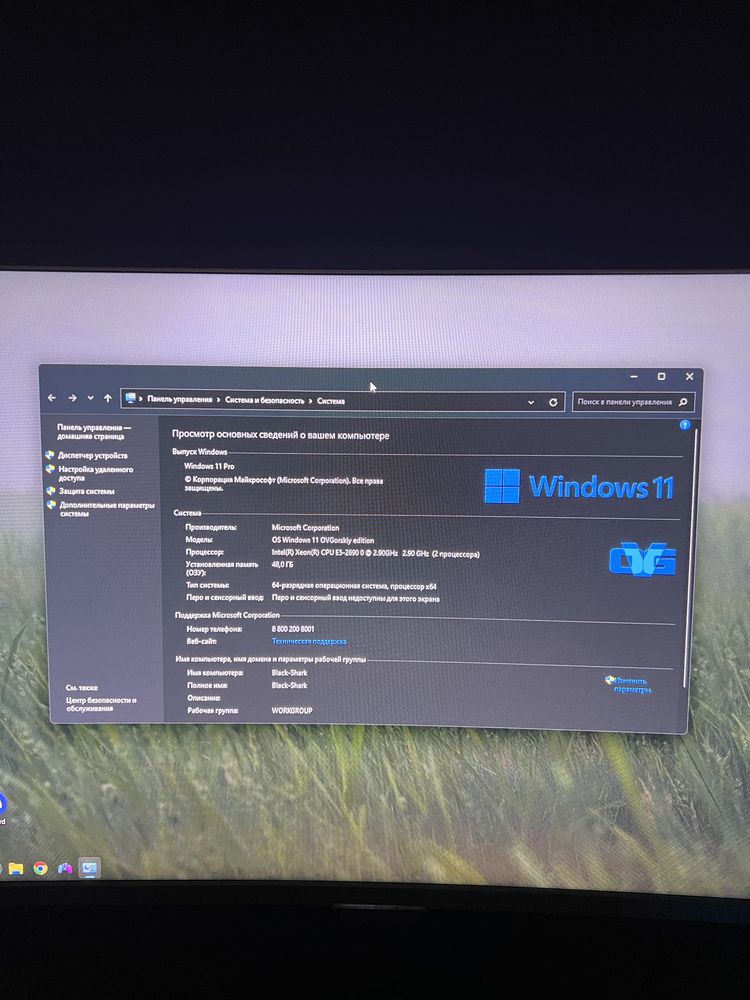
Task: Open Настройка удаленного доступа link
Action: tap(96, 473)
